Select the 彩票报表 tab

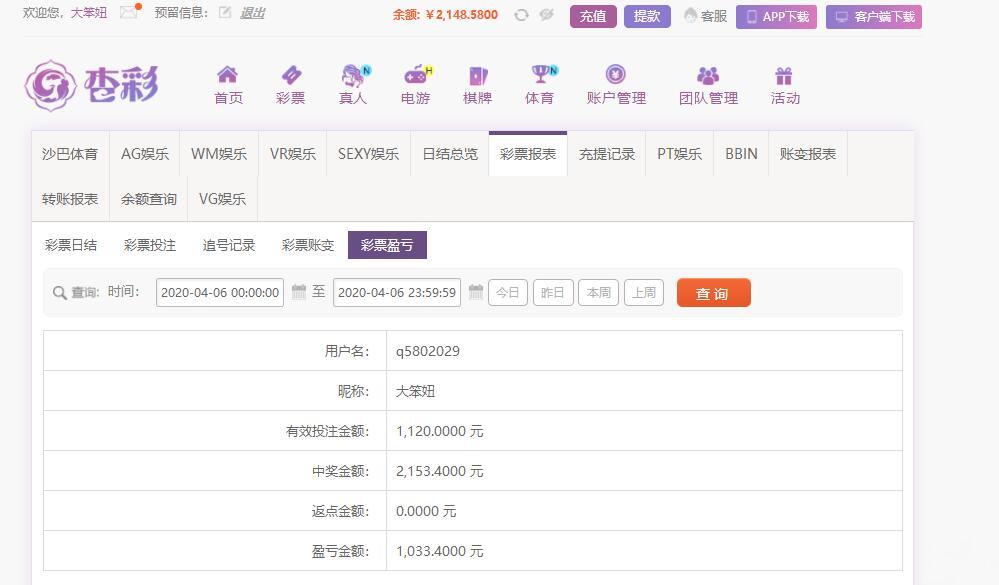coord(528,154)
